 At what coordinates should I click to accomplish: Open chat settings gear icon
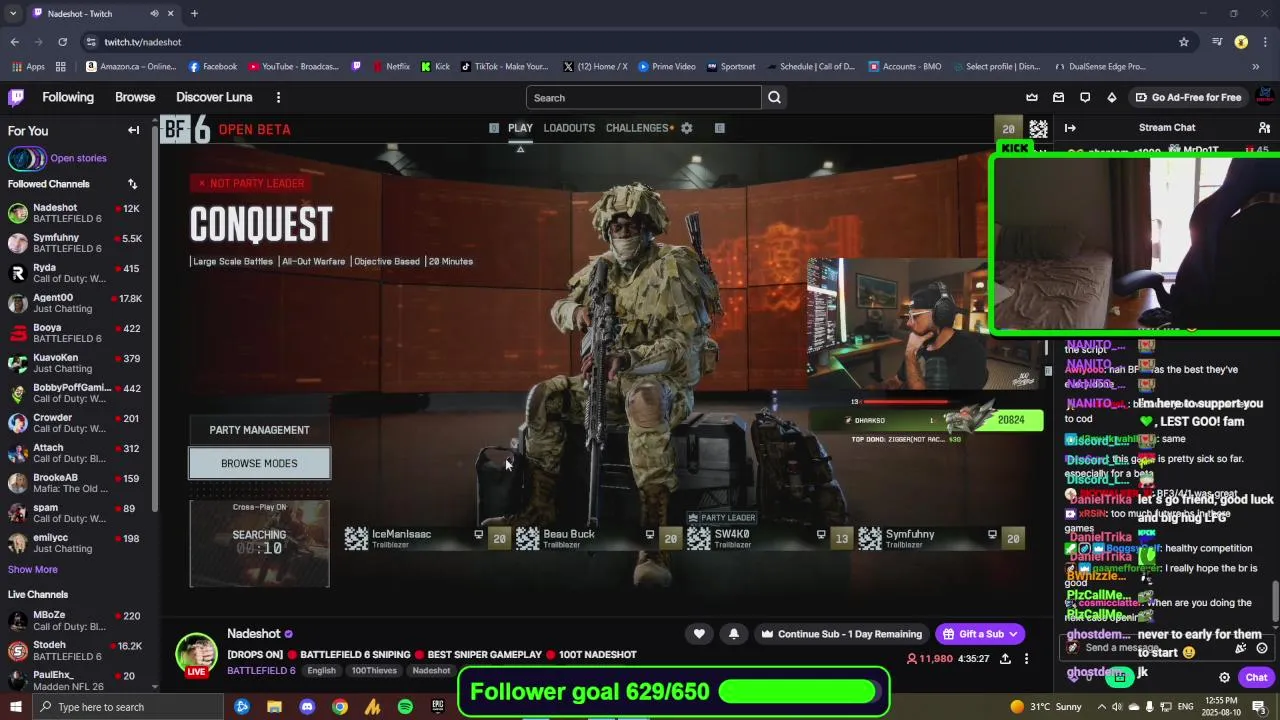(1224, 677)
